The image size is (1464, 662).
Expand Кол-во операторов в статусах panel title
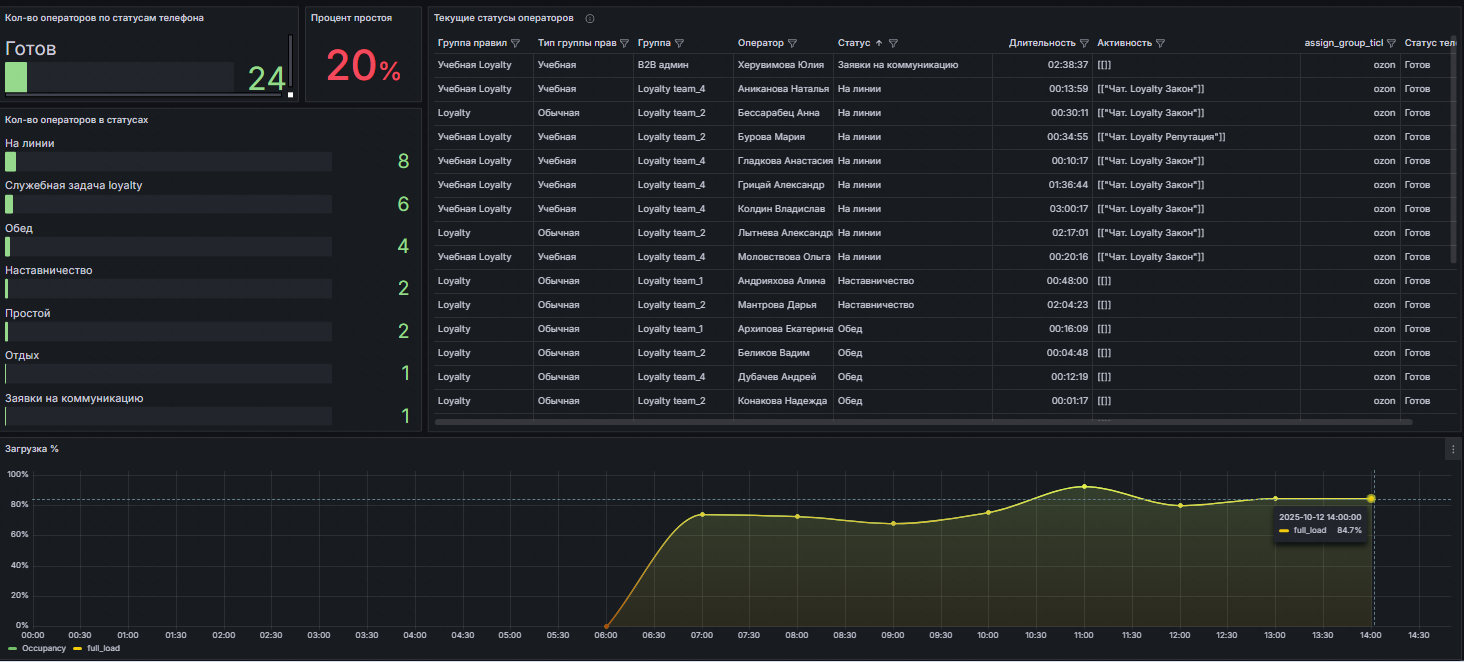click(77, 120)
